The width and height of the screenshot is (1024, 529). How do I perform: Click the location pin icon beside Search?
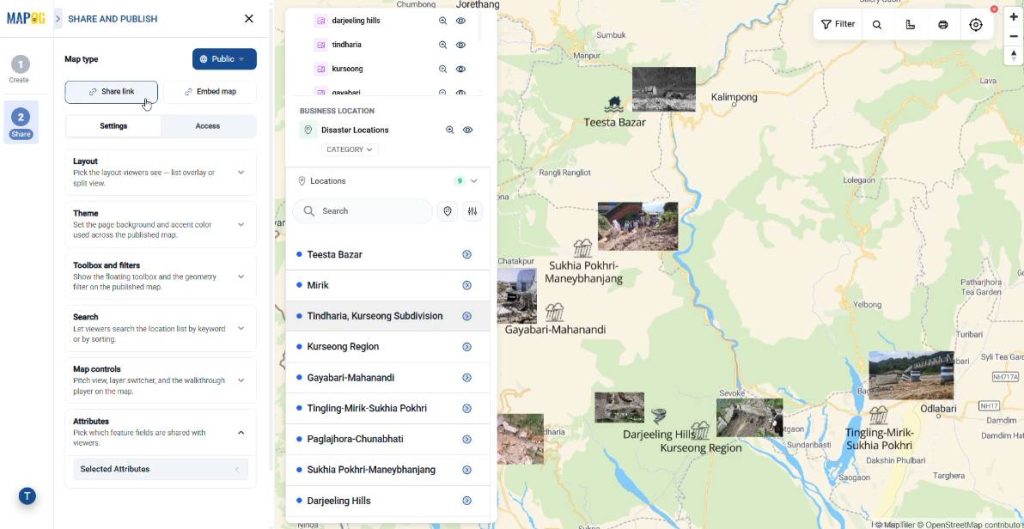pyautogui.click(x=447, y=212)
